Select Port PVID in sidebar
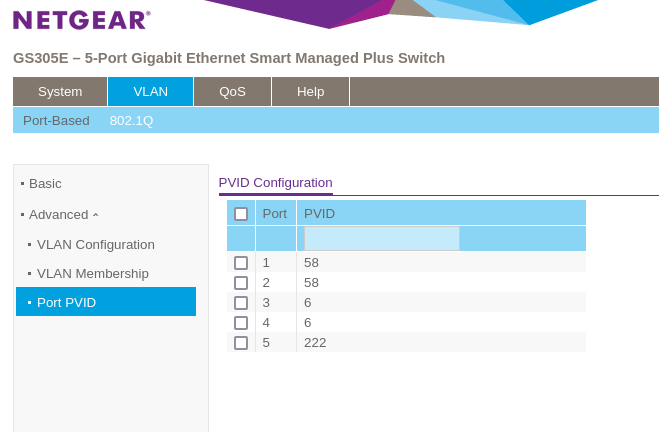659x432 pixels. point(66,302)
